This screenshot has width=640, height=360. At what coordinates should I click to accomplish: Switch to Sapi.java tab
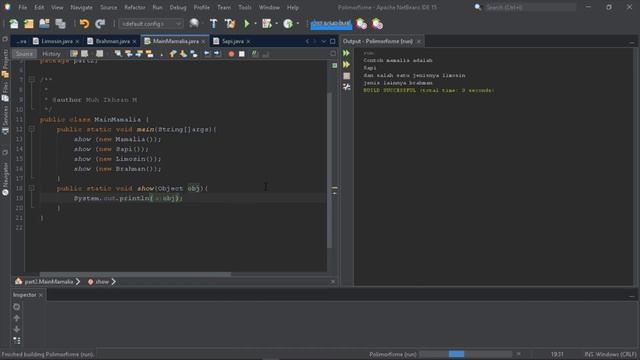233,41
